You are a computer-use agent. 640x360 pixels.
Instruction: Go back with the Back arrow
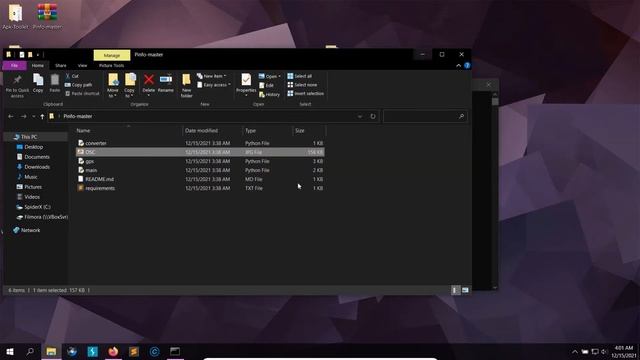[x=11, y=116]
